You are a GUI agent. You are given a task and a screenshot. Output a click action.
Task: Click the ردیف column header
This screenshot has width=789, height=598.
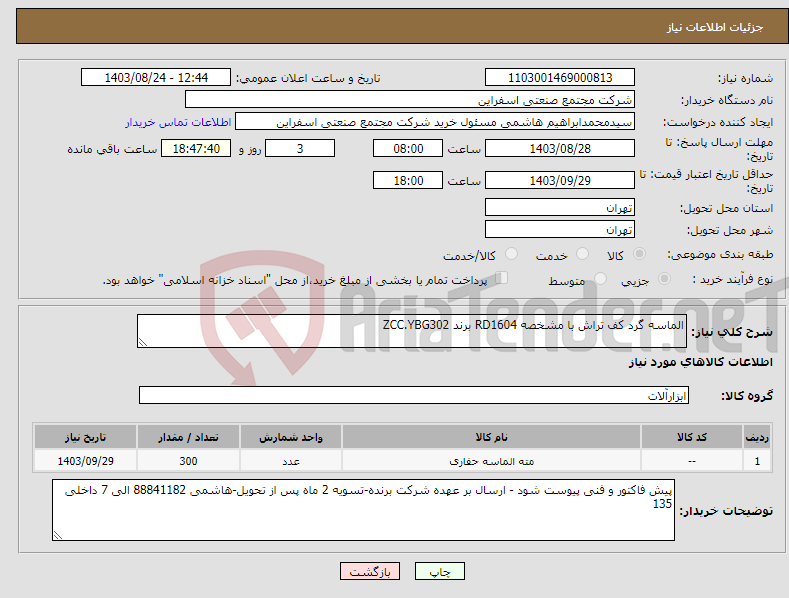[x=757, y=437]
